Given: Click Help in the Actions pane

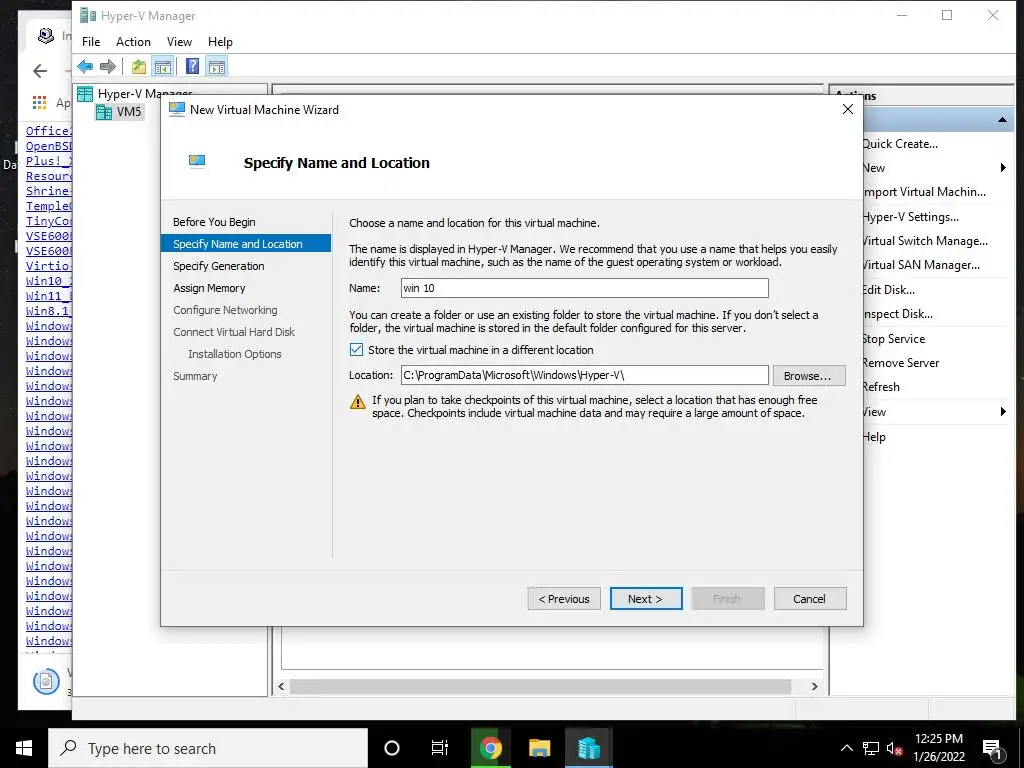Looking at the screenshot, I should pyautogui.click(x=874, y=437).
